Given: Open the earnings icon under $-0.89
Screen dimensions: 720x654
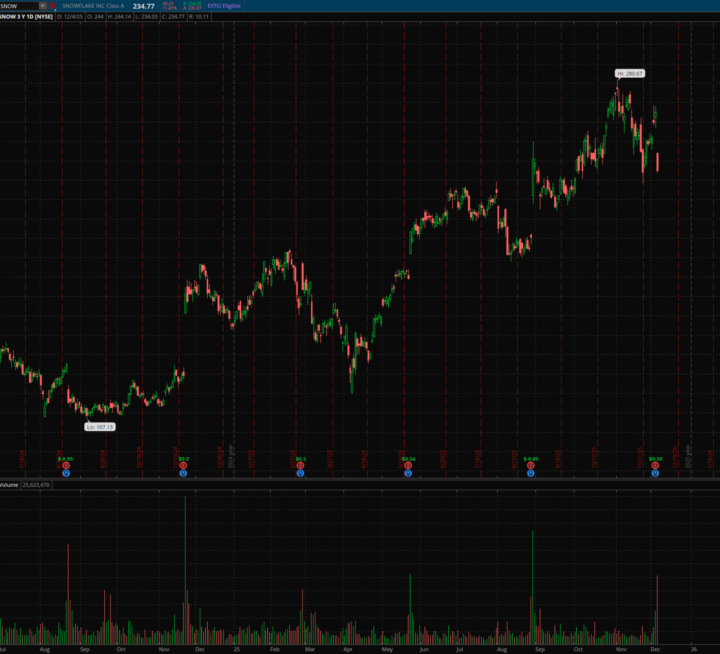Looking at the screenshot, I should point(530,466).
